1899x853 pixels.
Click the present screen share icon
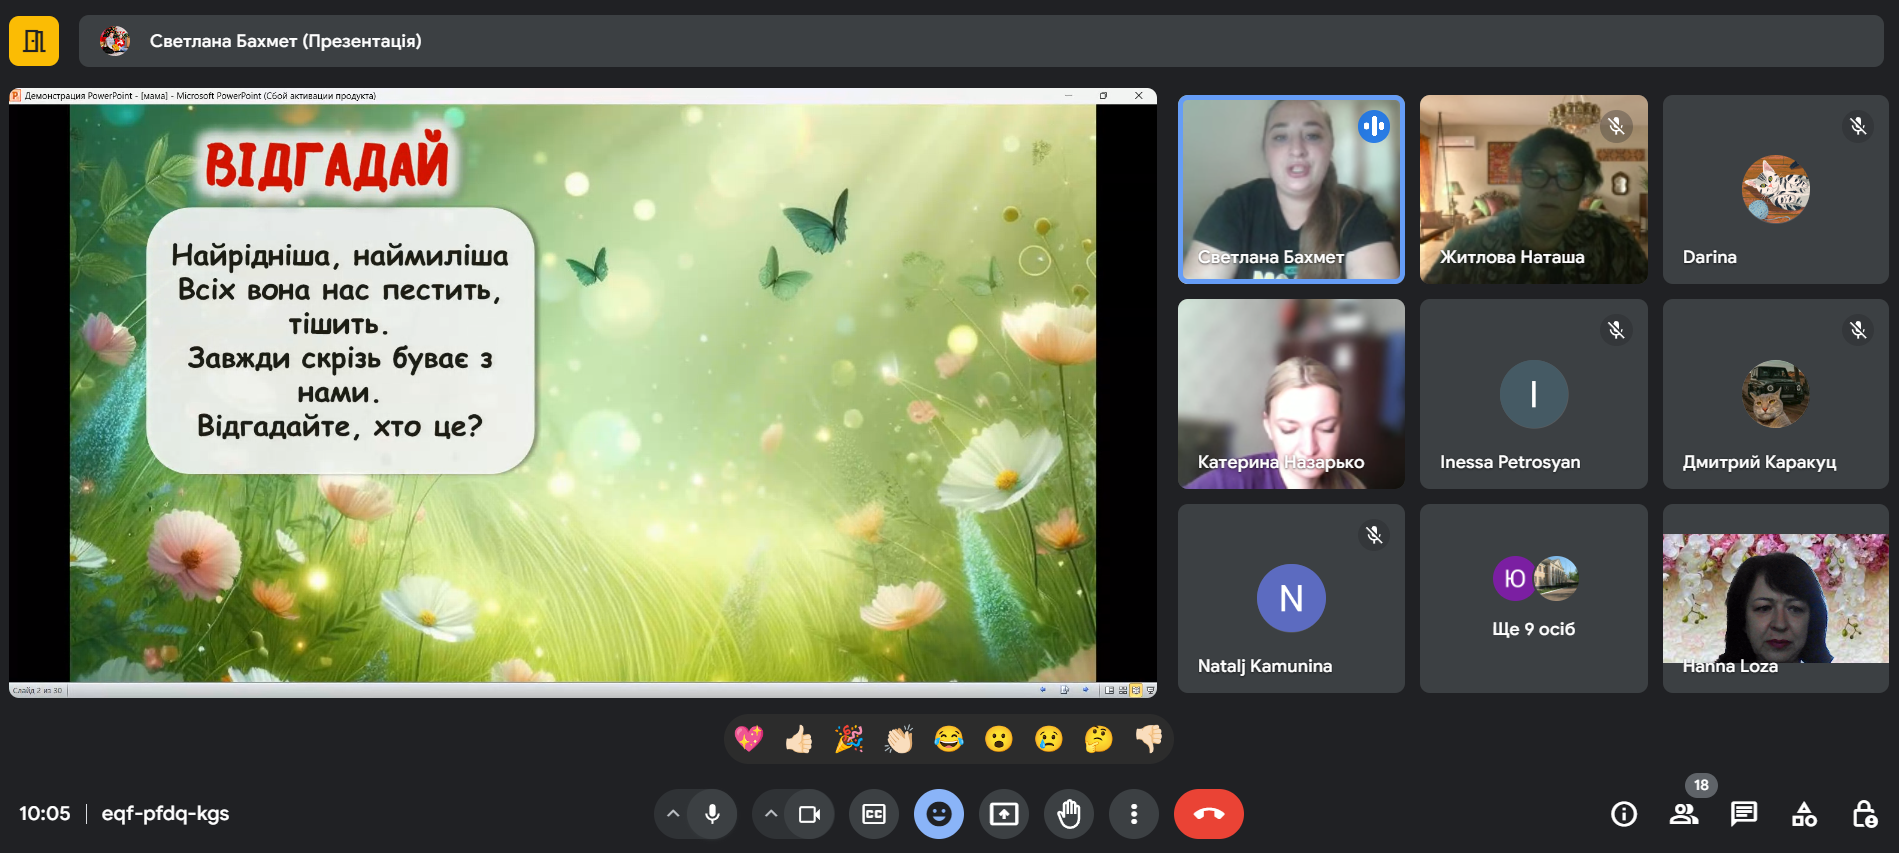[x=1004, y=814]
